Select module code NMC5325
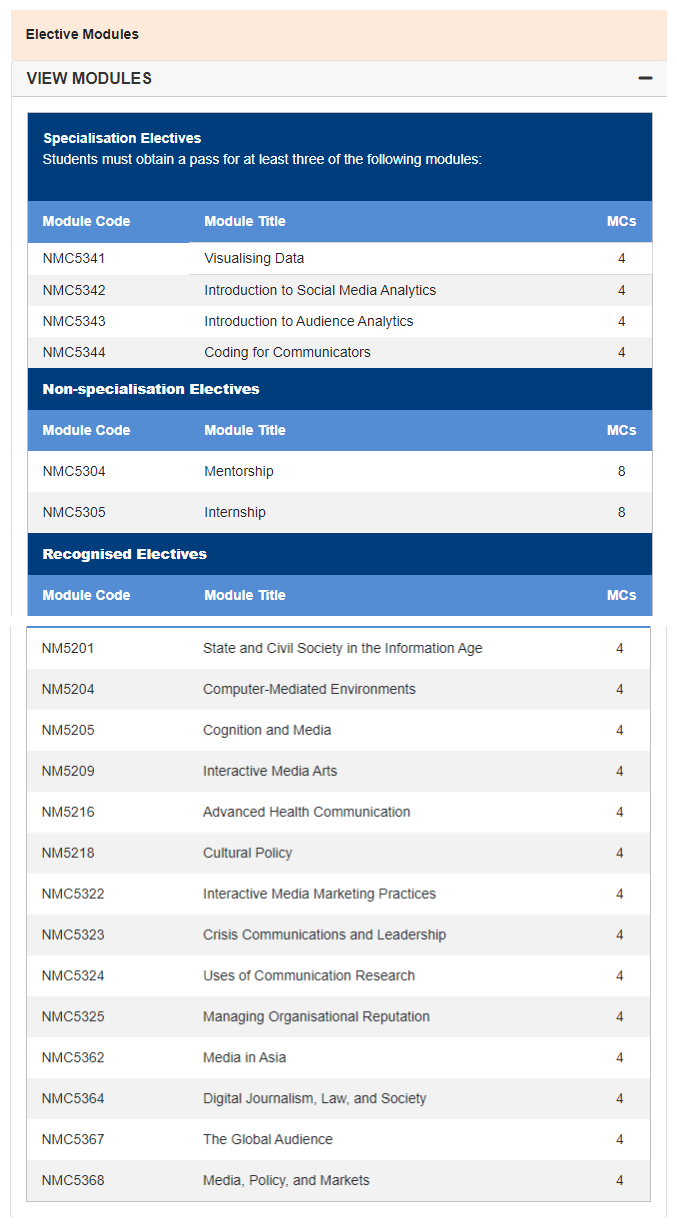This screenshot has width=677, height=1227. pos(73,1017)
